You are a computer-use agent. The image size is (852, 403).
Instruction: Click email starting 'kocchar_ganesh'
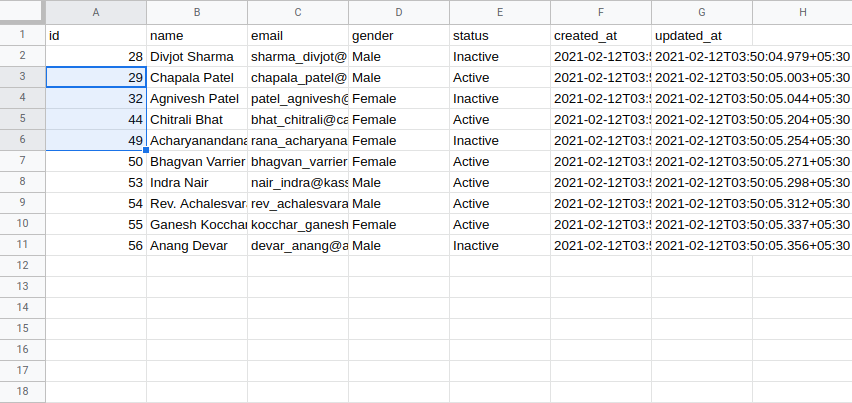coord(298,224)
